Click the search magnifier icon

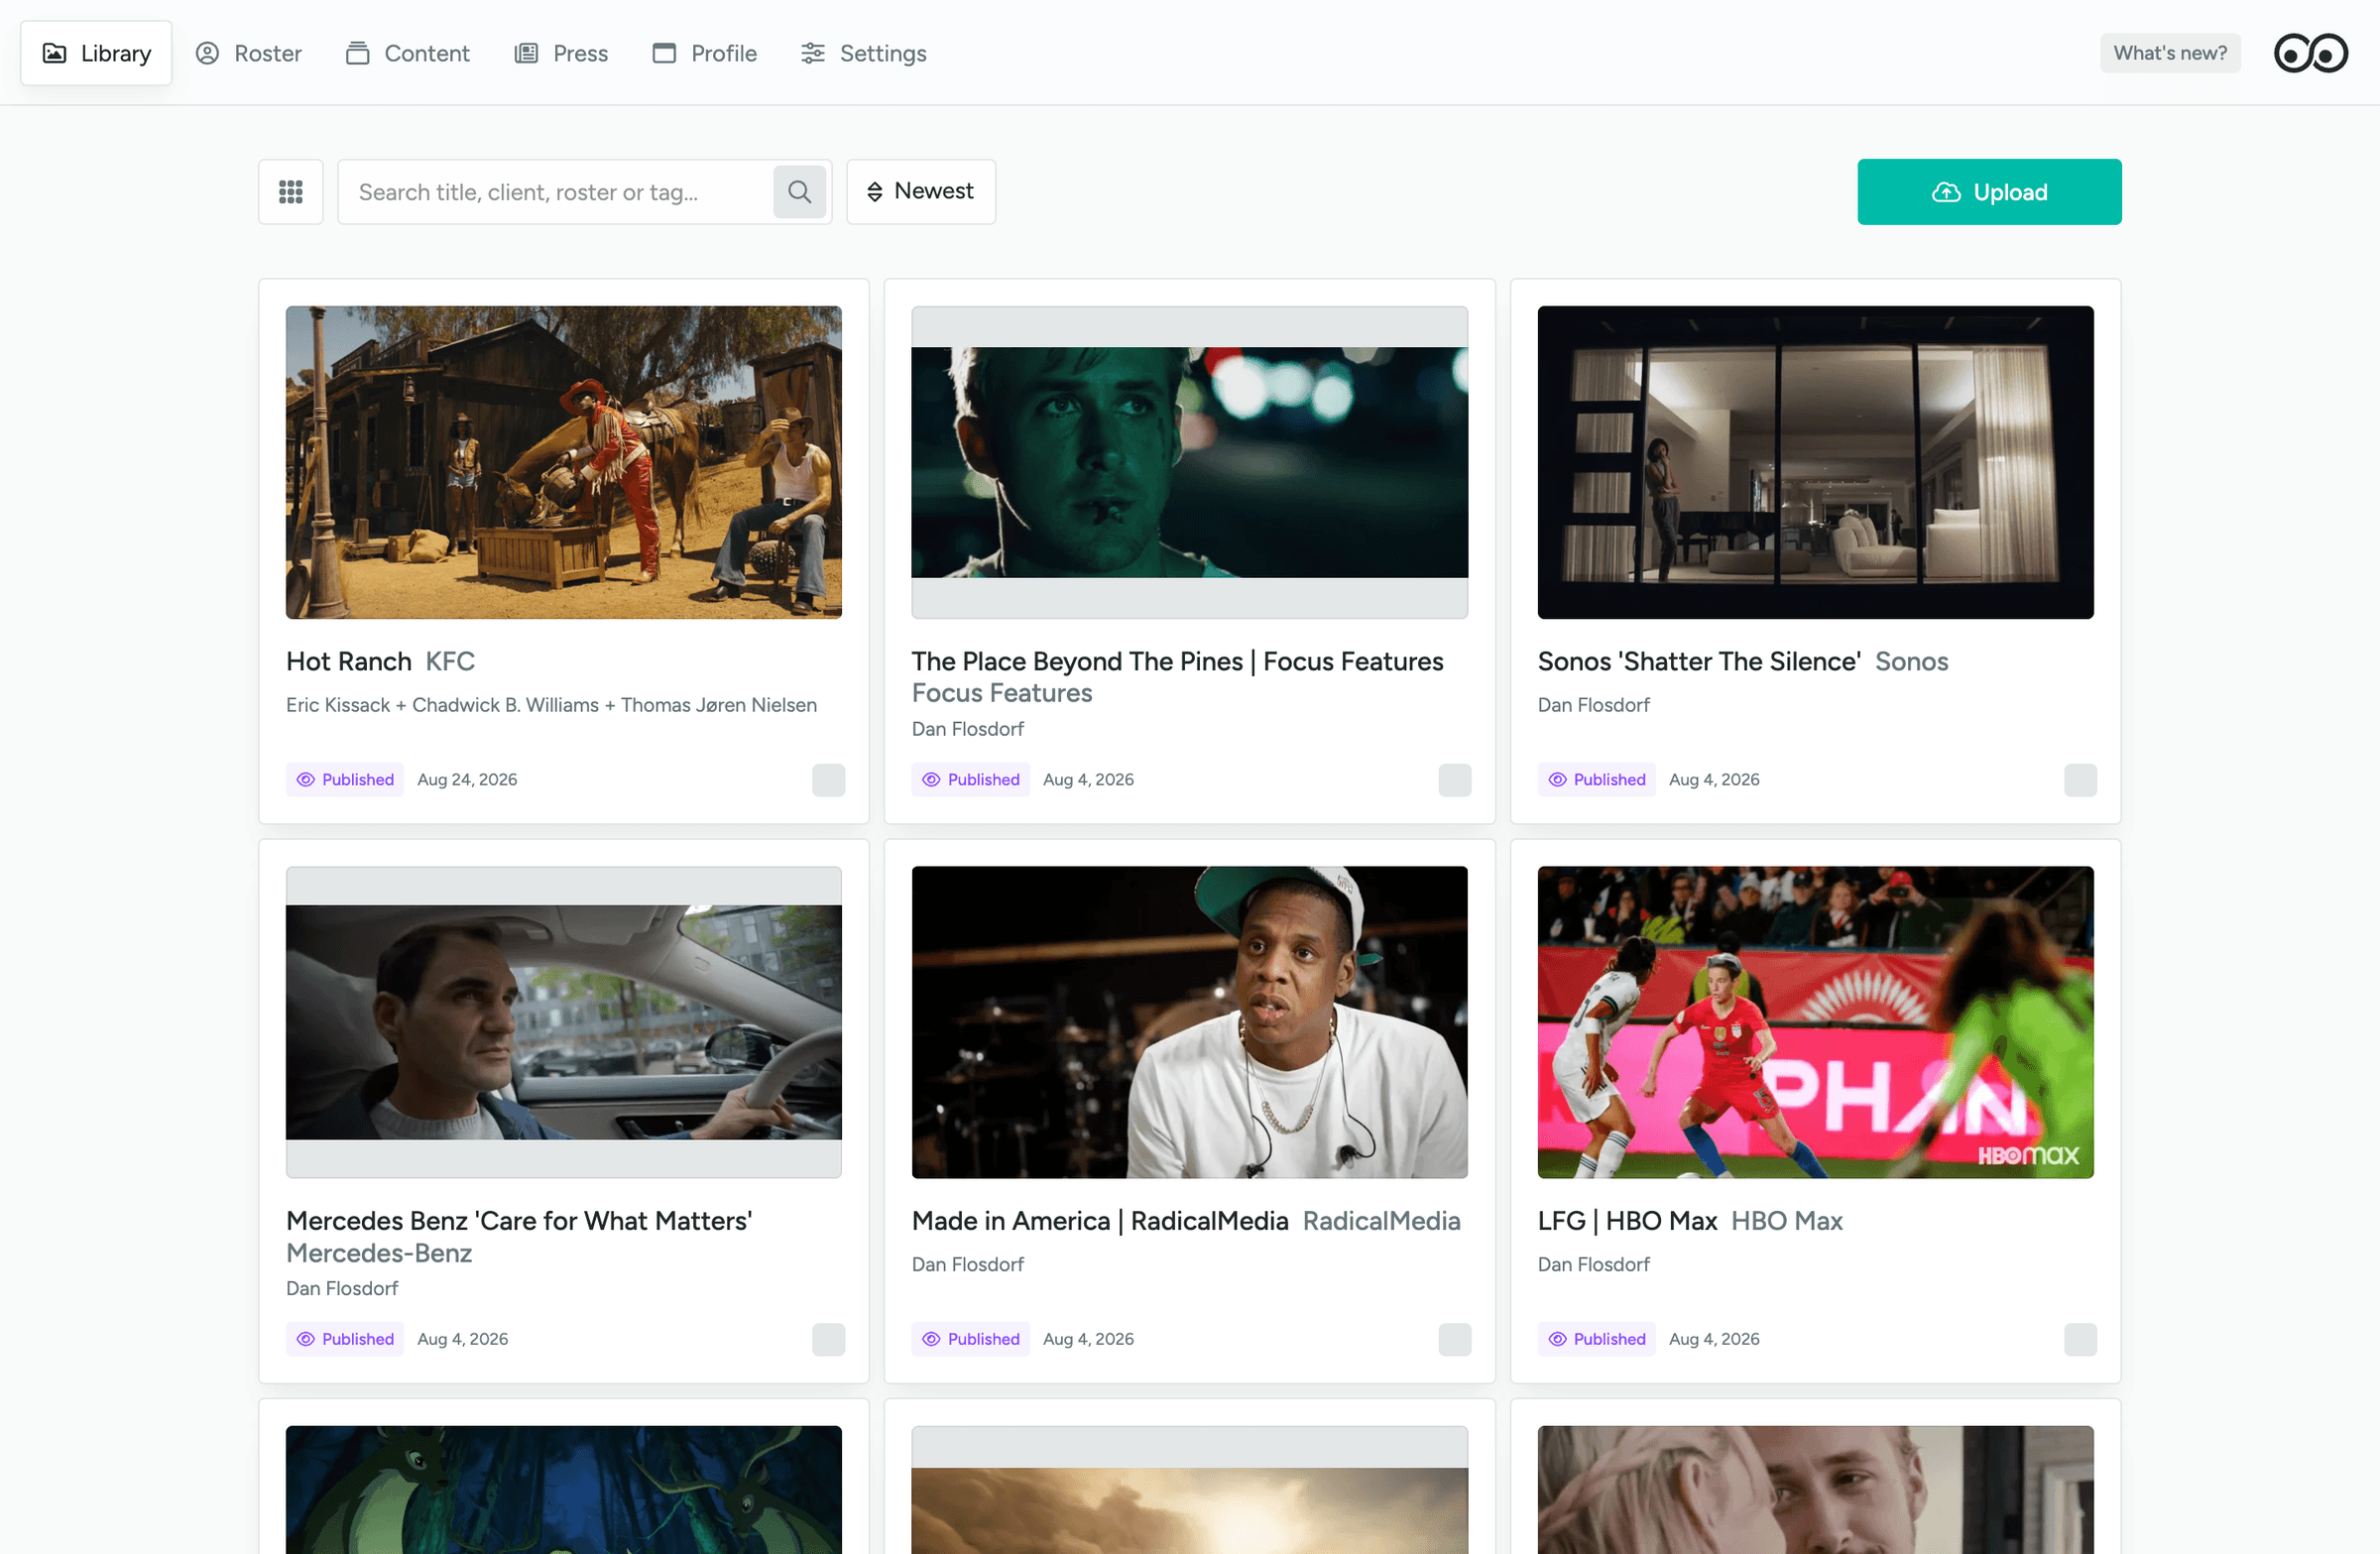coord(799,191)
